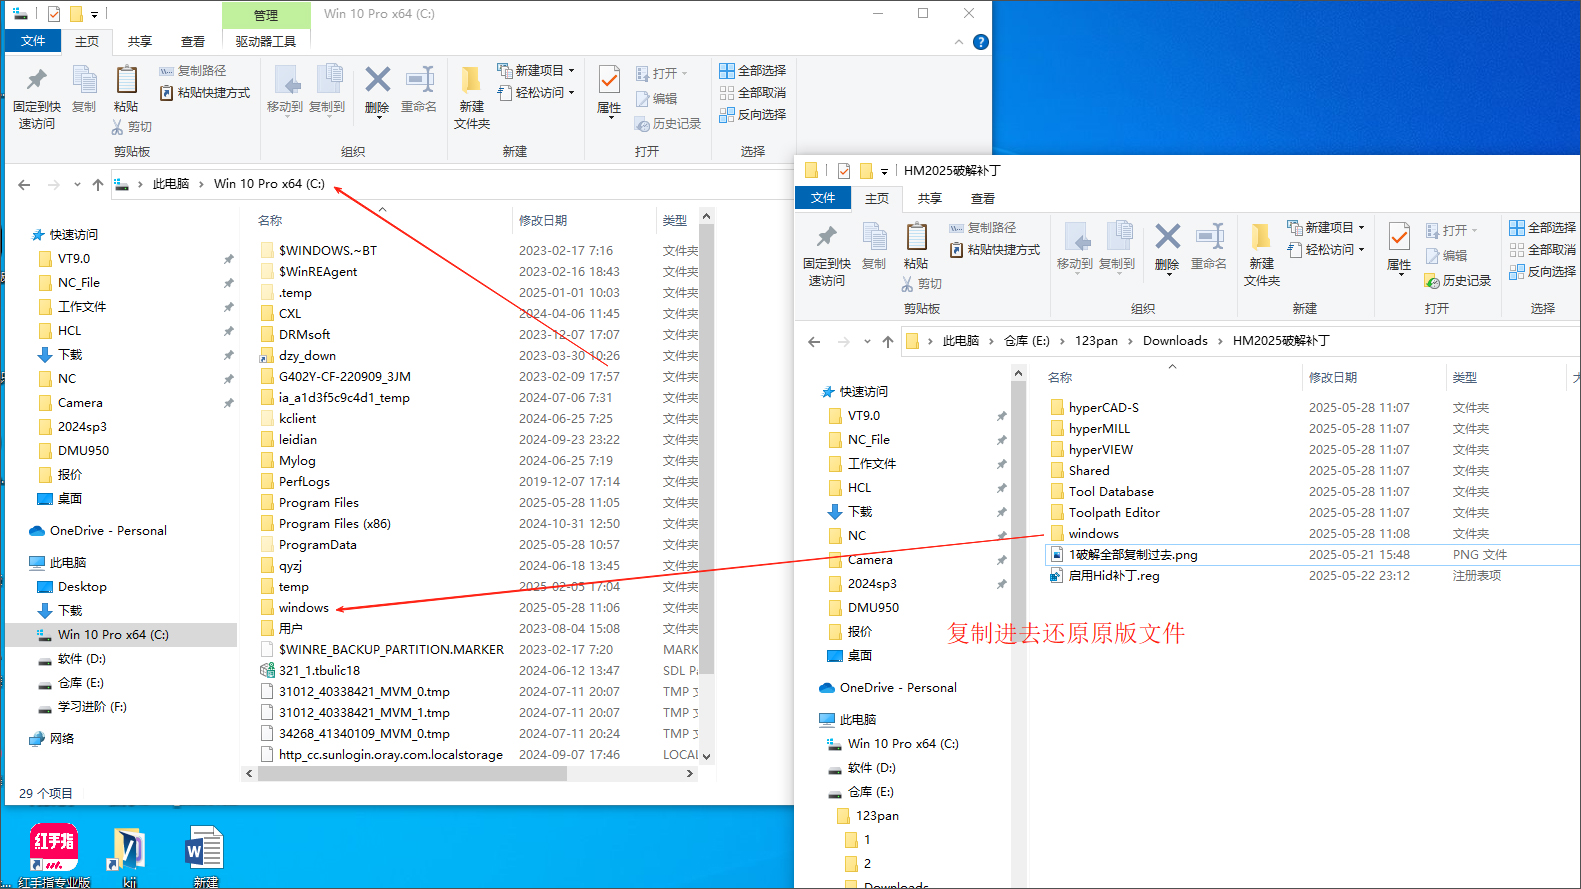Select Program Files (x86) folder
The image size is (1581, 889).
(335, 524)
